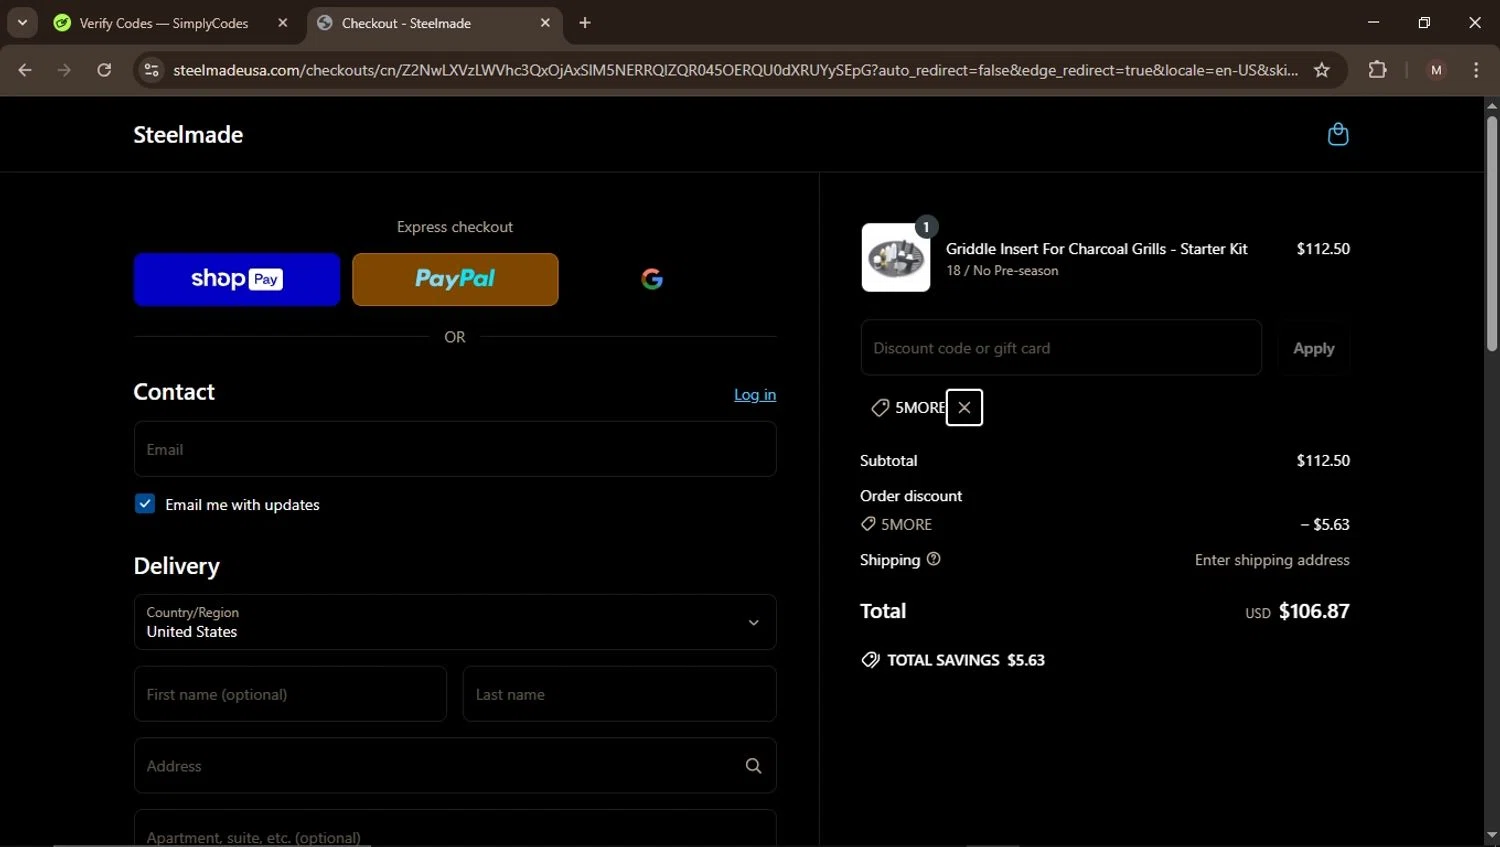Open the browser extensions puzzle icon
1500x847 pixels.
[x=1378, y=70]
